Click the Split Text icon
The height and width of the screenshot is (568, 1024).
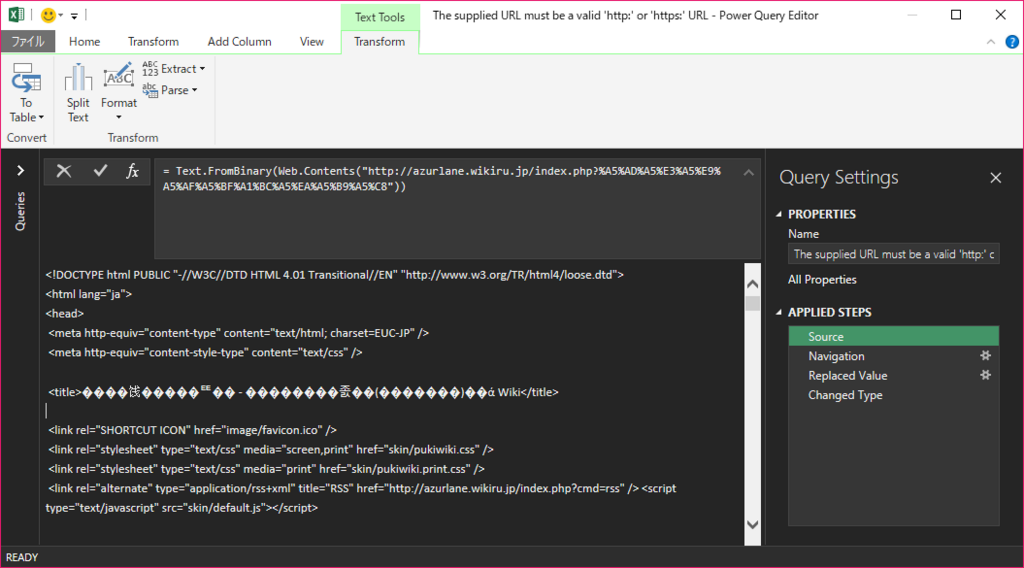(78, 78)
